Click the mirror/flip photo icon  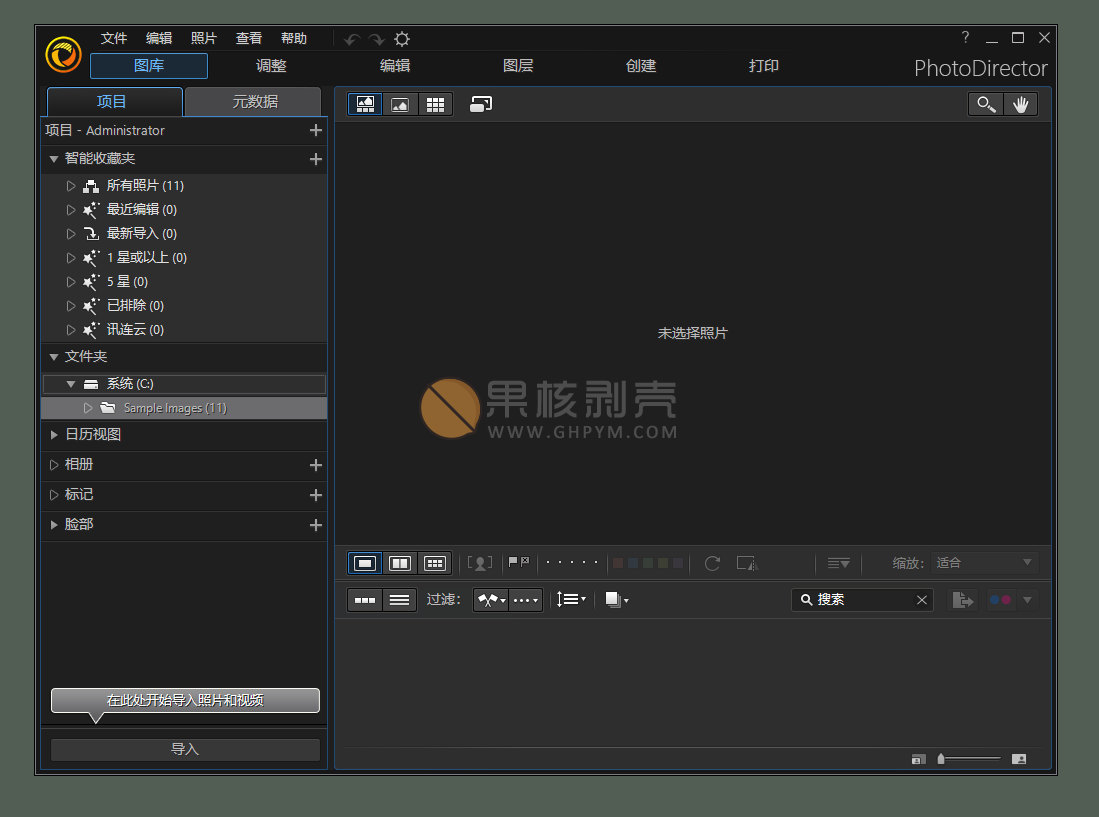pos(747,563)
